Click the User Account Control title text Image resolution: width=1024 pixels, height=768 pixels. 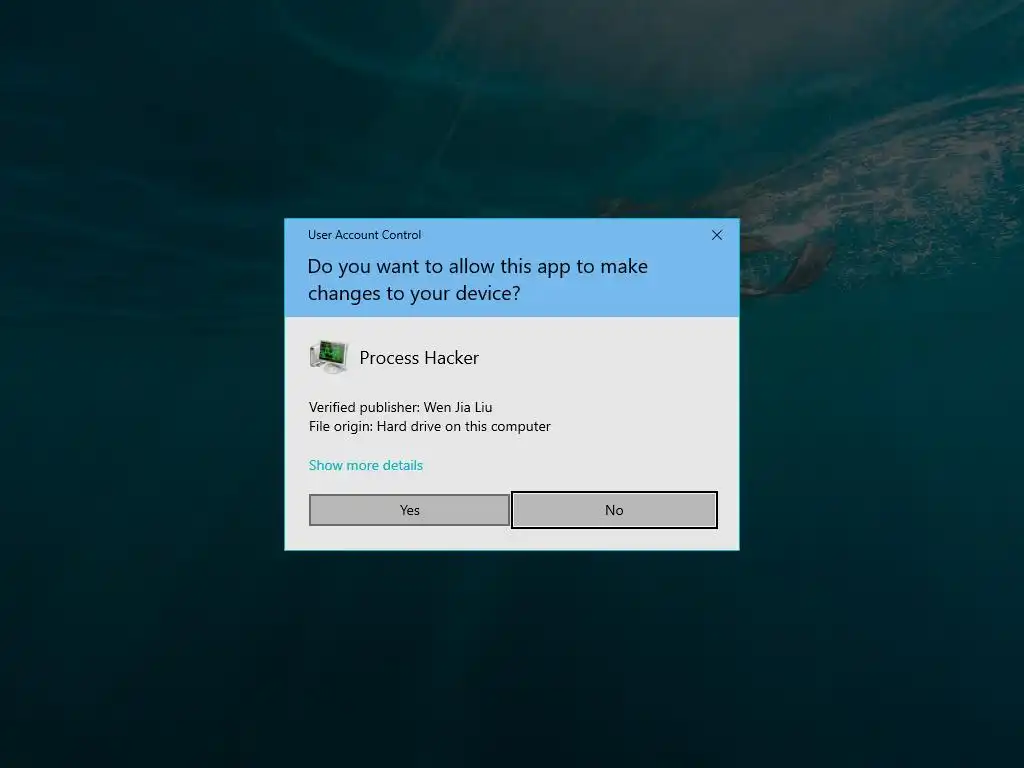click(364, 234)
